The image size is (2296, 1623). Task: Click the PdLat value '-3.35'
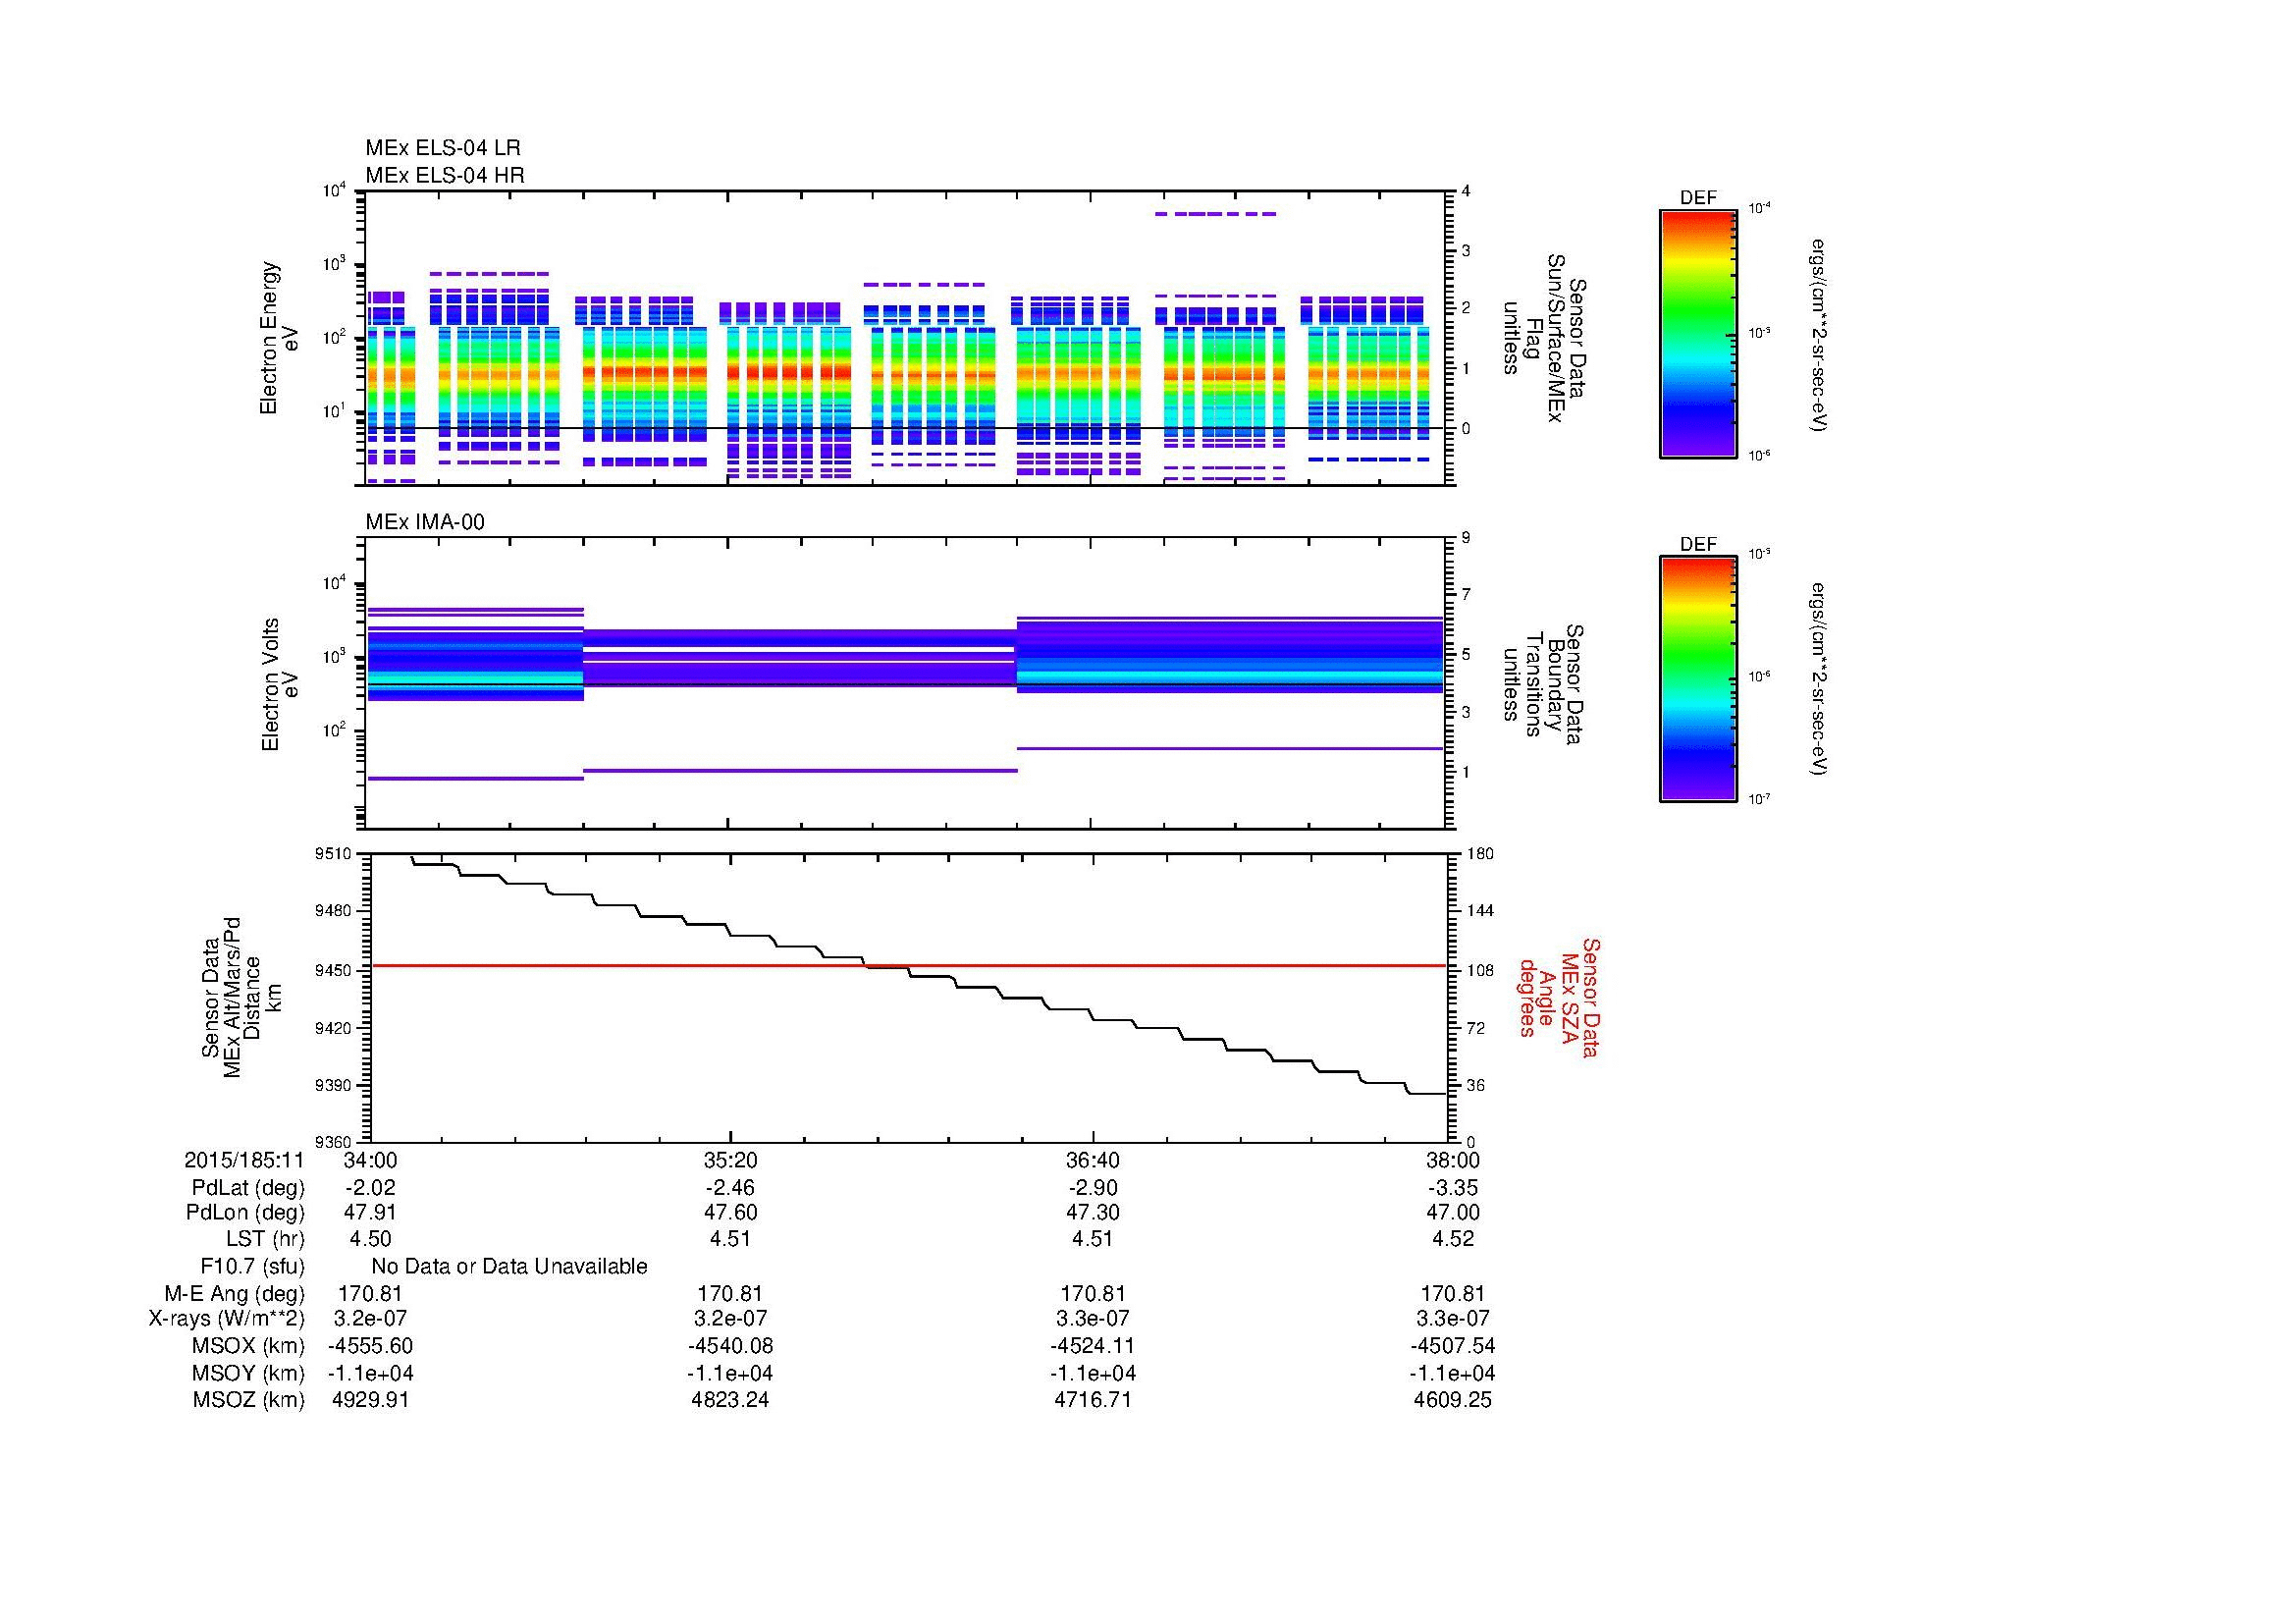1452,1188
